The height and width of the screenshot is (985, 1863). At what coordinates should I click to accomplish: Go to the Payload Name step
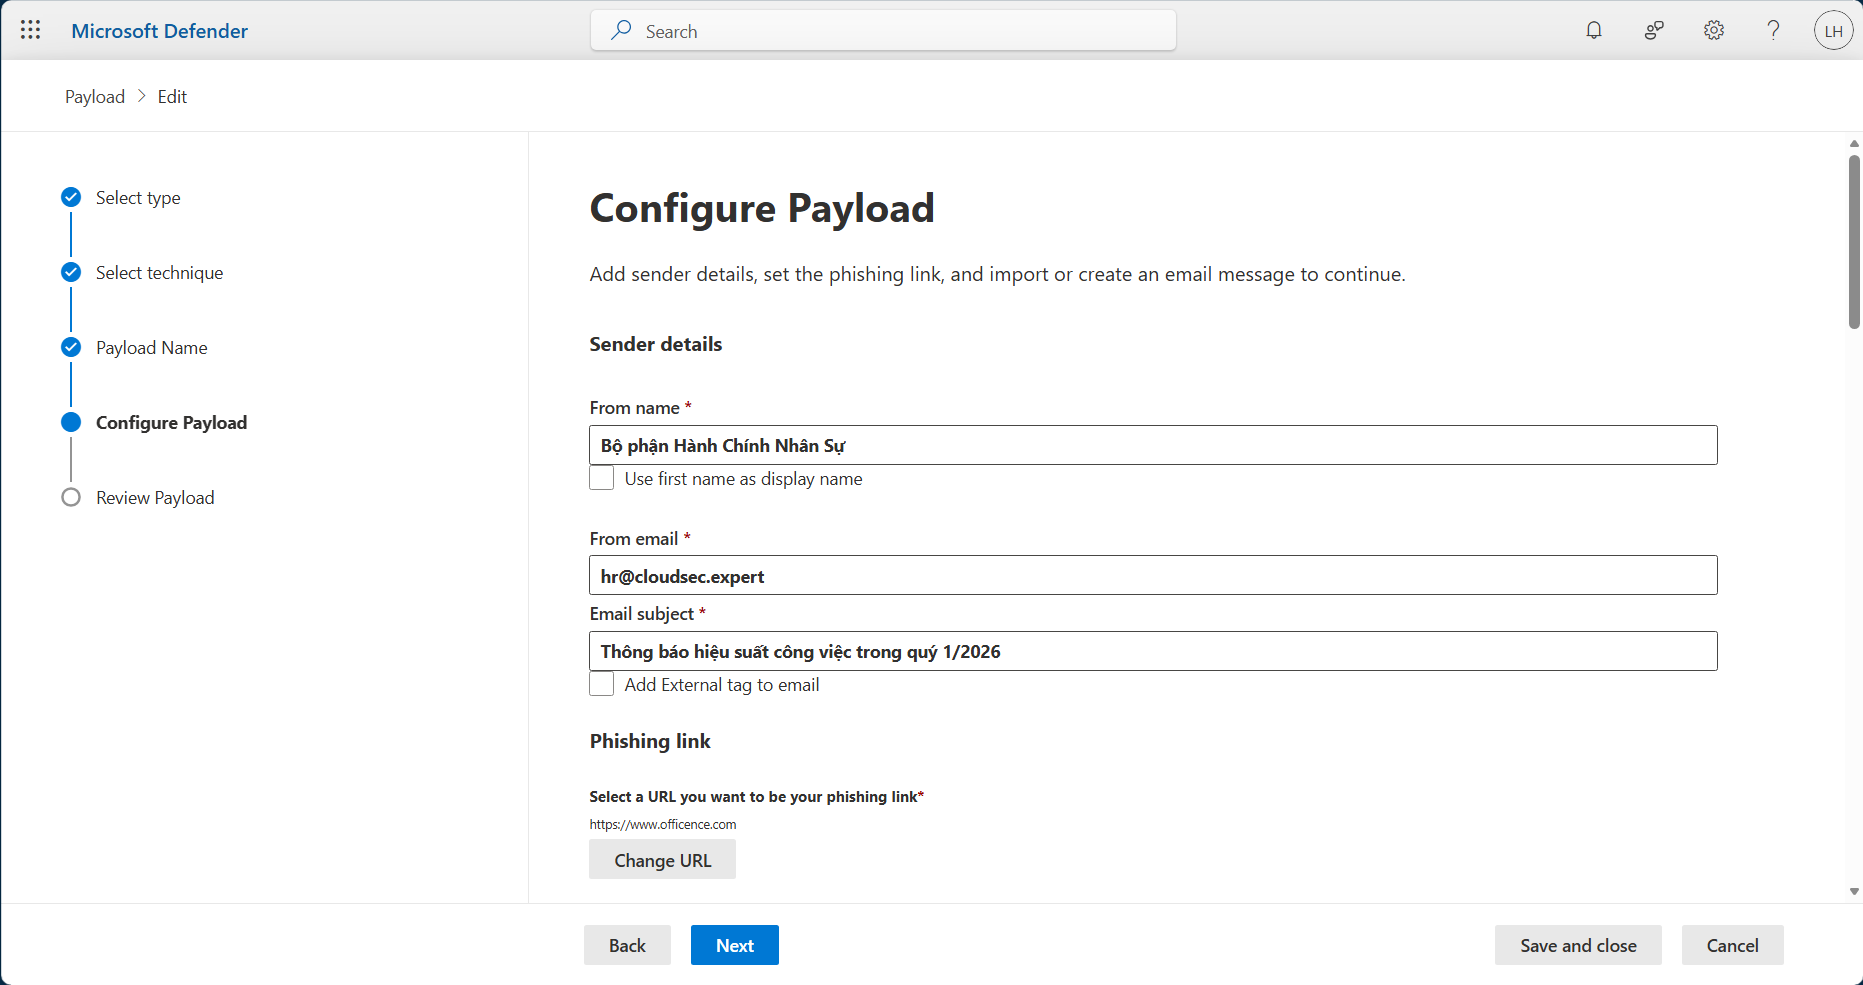coord(151,348)
